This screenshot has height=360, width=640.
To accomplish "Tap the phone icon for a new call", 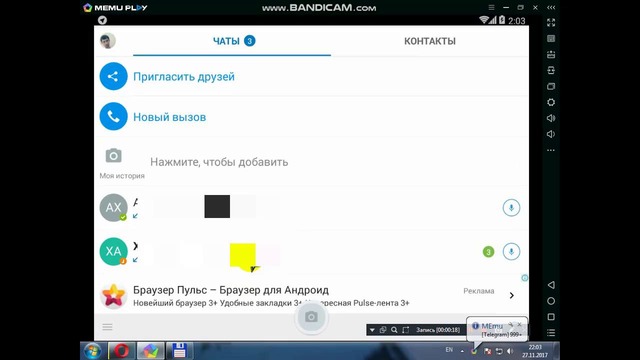I will point(113,116).
